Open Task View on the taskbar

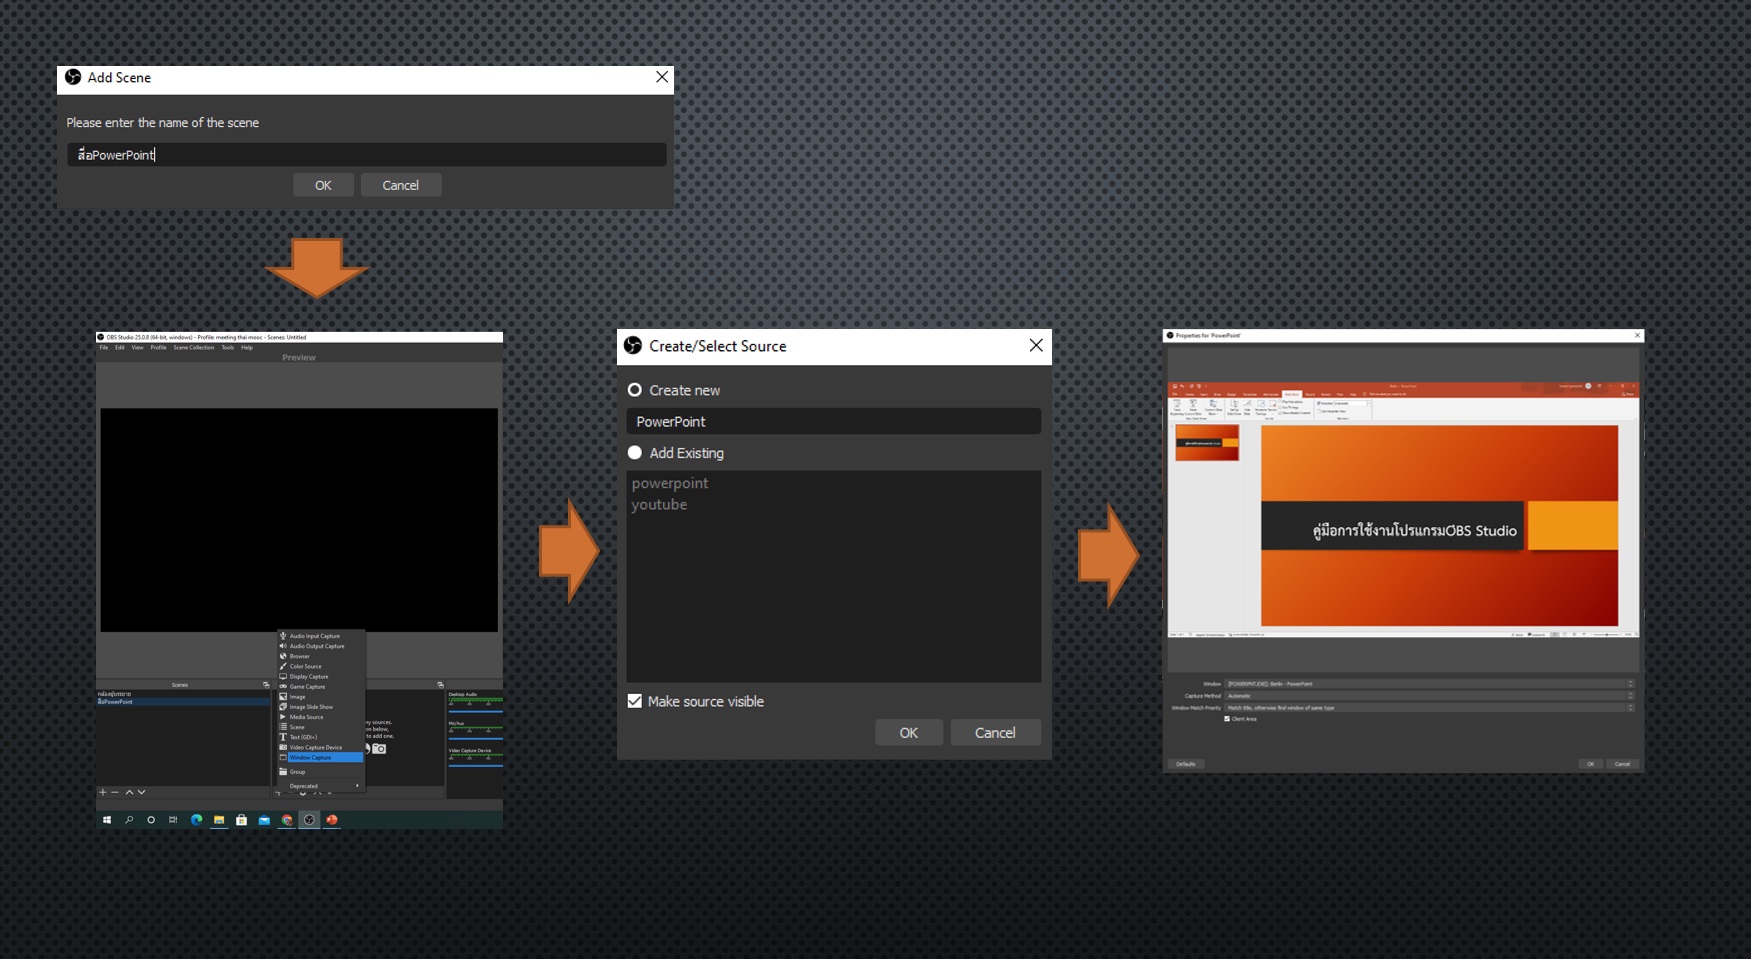[173, 820]
